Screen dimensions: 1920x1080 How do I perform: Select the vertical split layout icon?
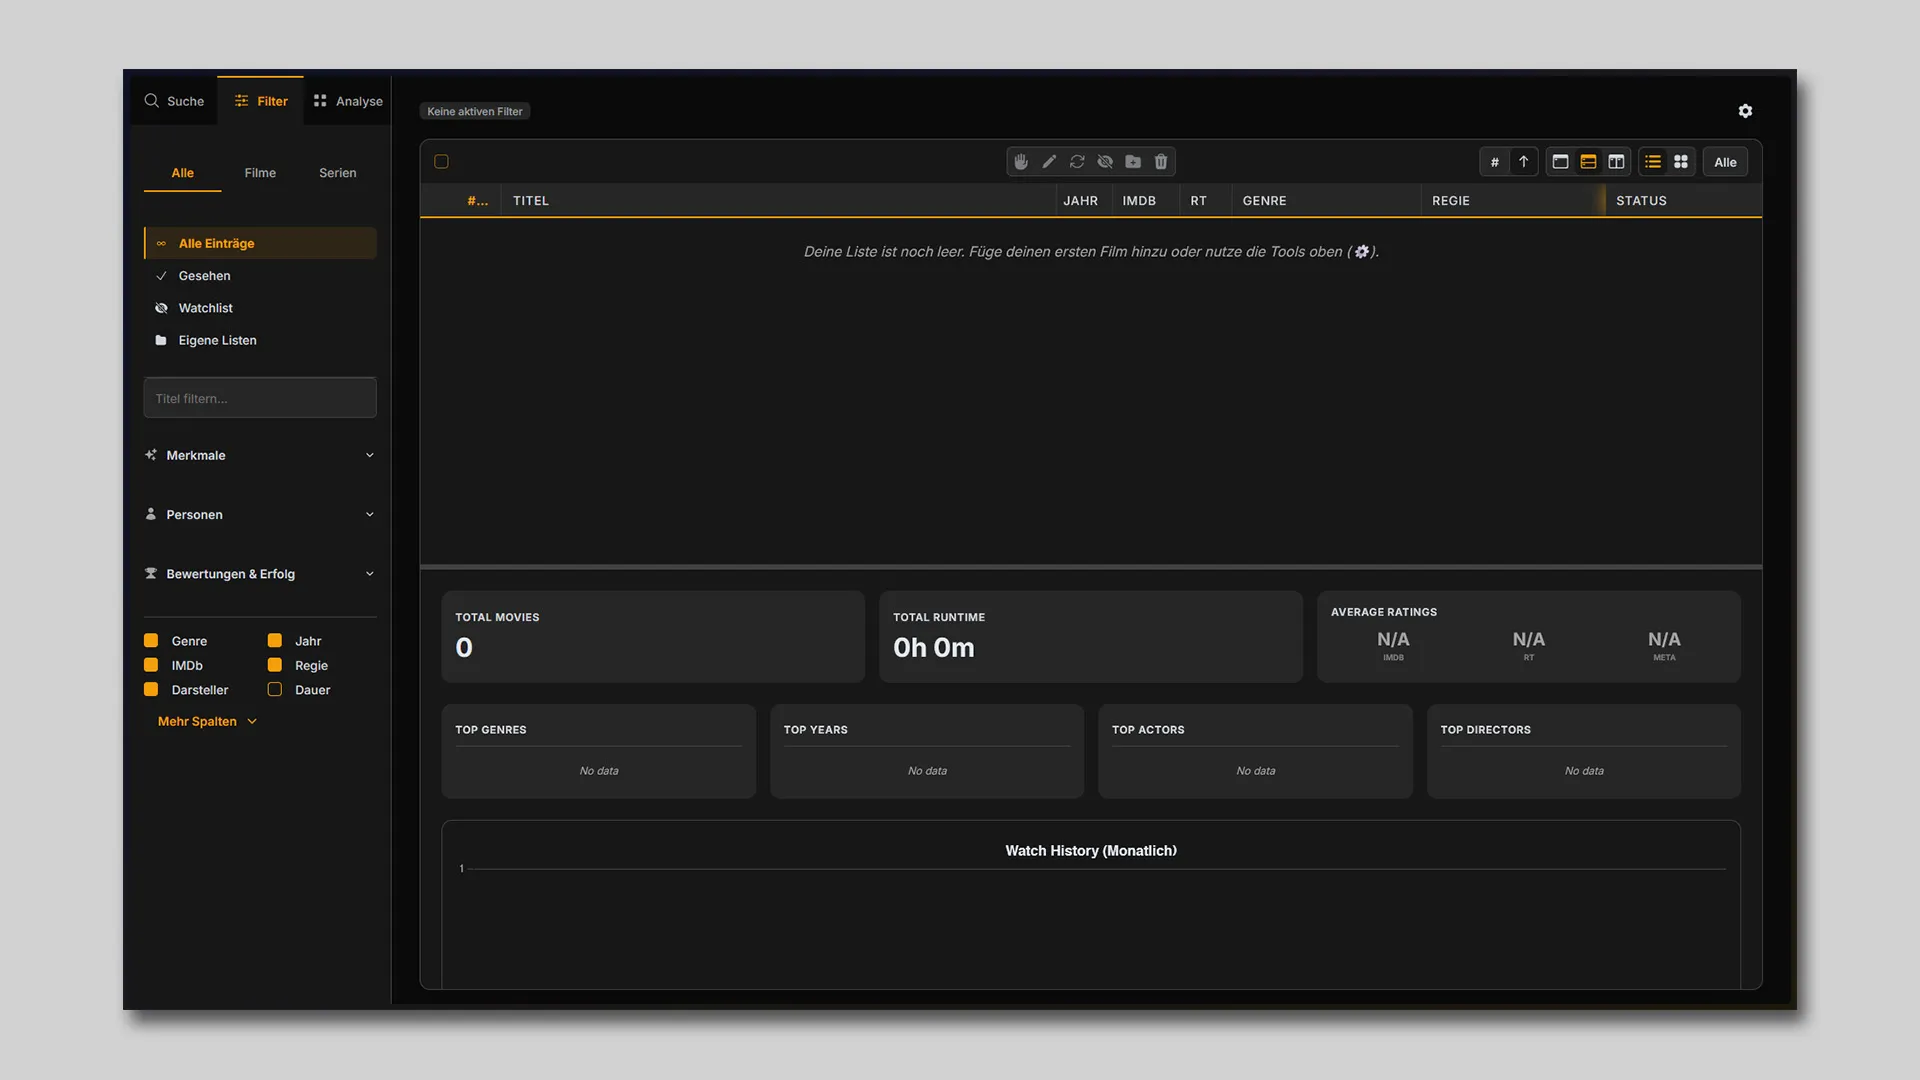click(1616, 162)
